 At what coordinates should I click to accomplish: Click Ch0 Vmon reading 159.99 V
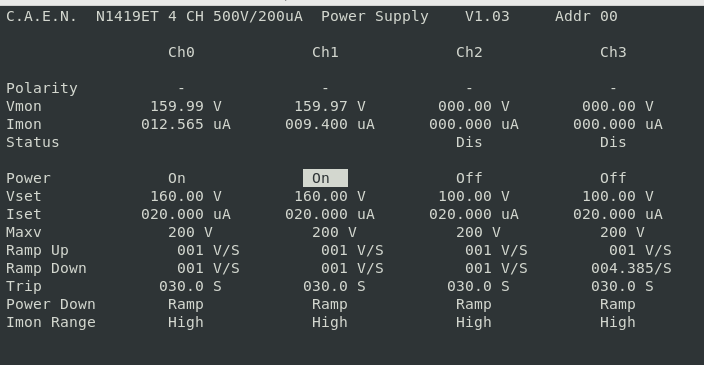pos(186,106)
